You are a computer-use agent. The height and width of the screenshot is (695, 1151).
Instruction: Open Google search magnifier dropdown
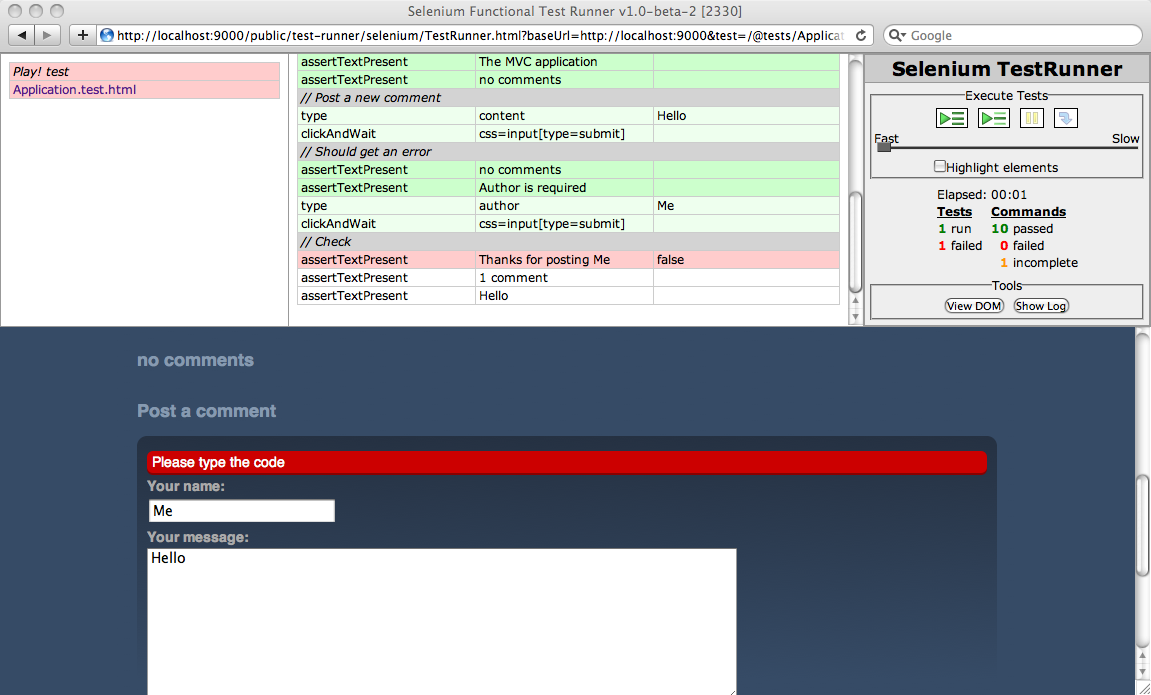tap(897, 35)
